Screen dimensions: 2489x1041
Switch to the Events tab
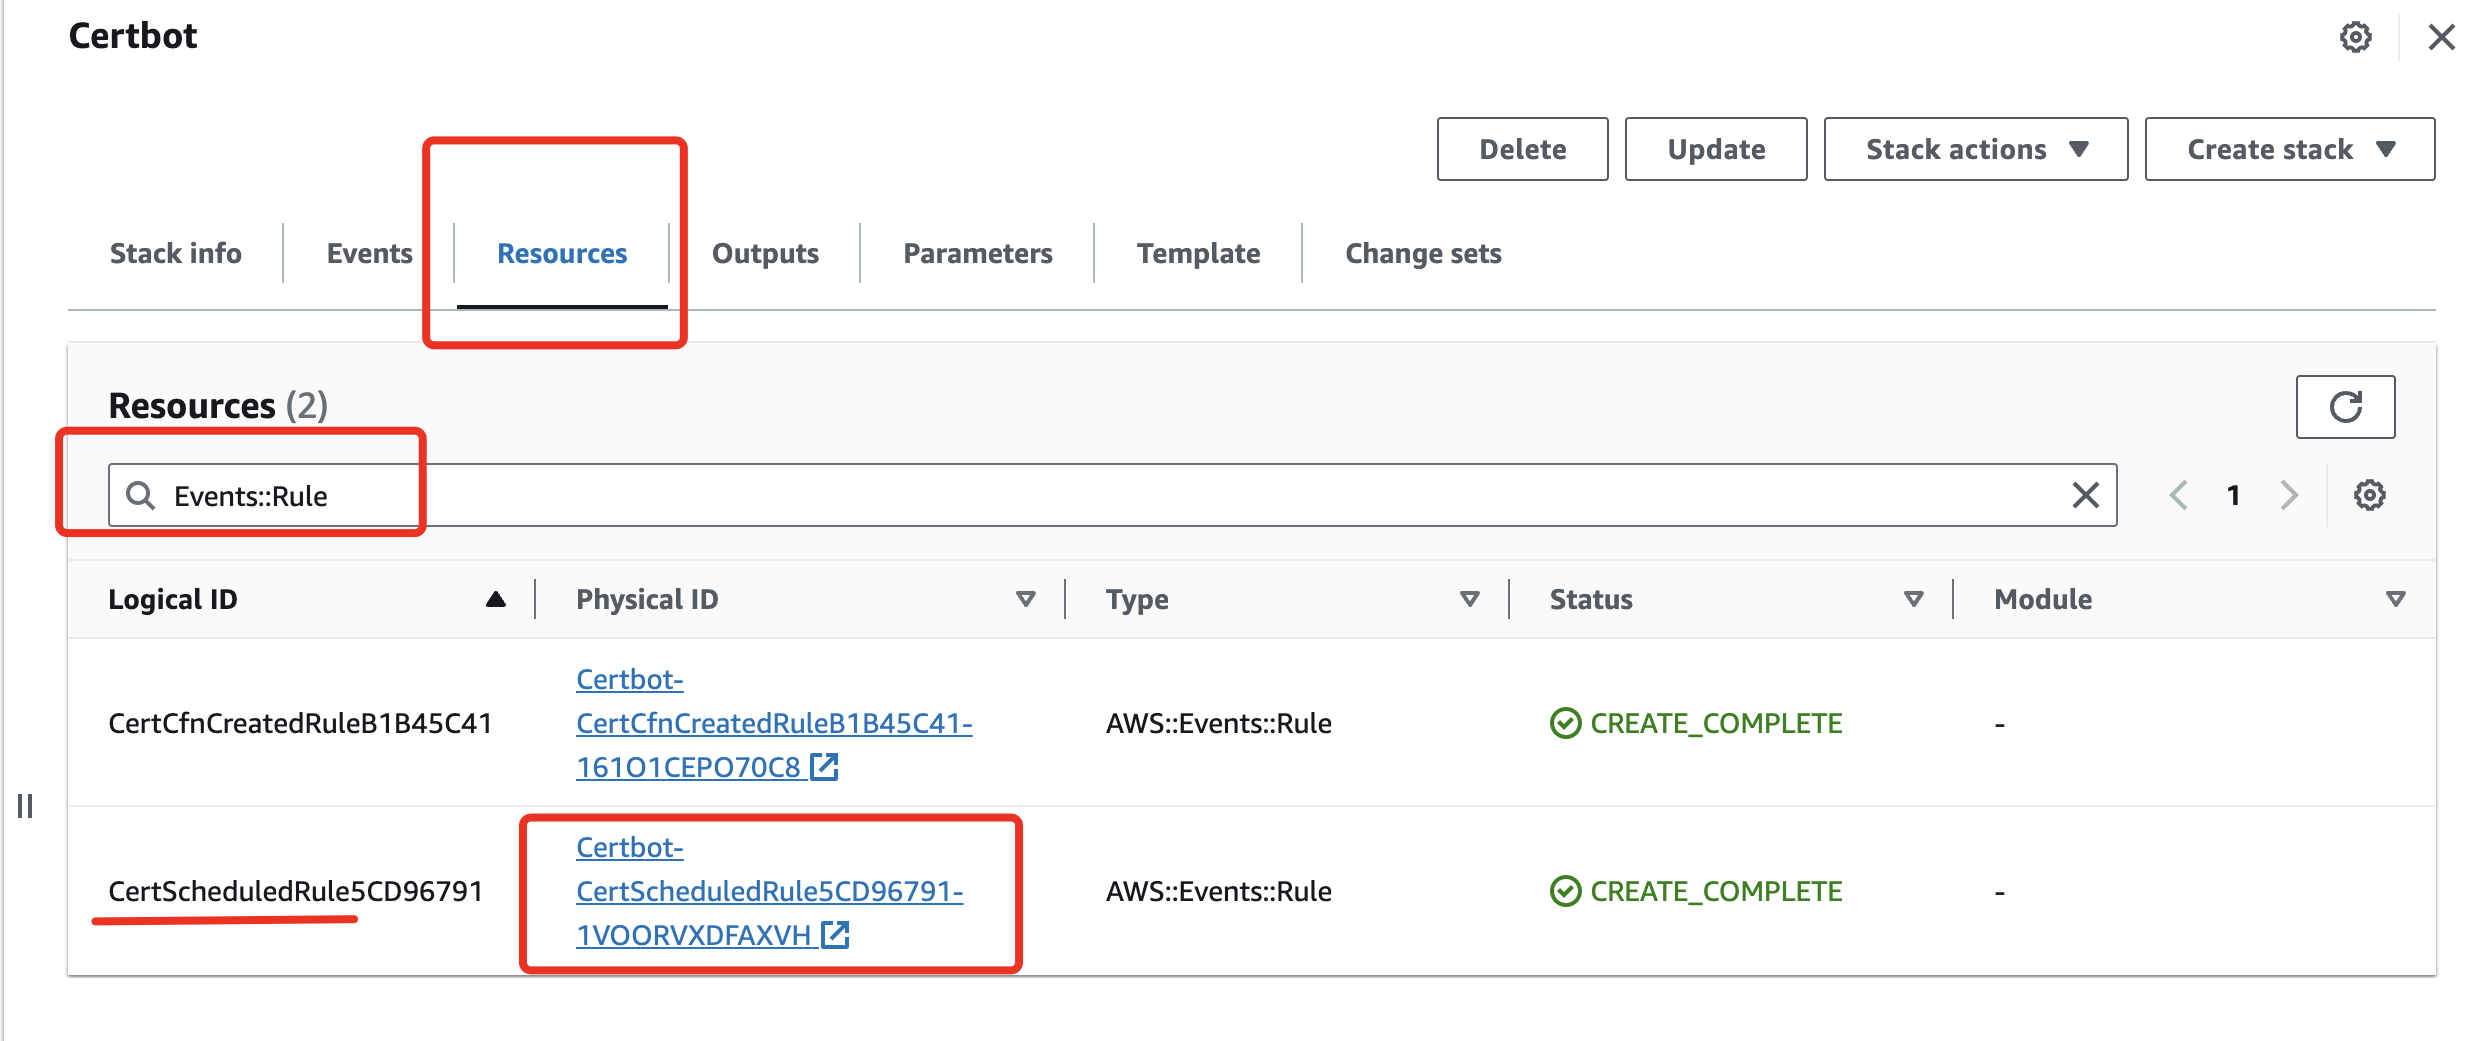point(369,253)
